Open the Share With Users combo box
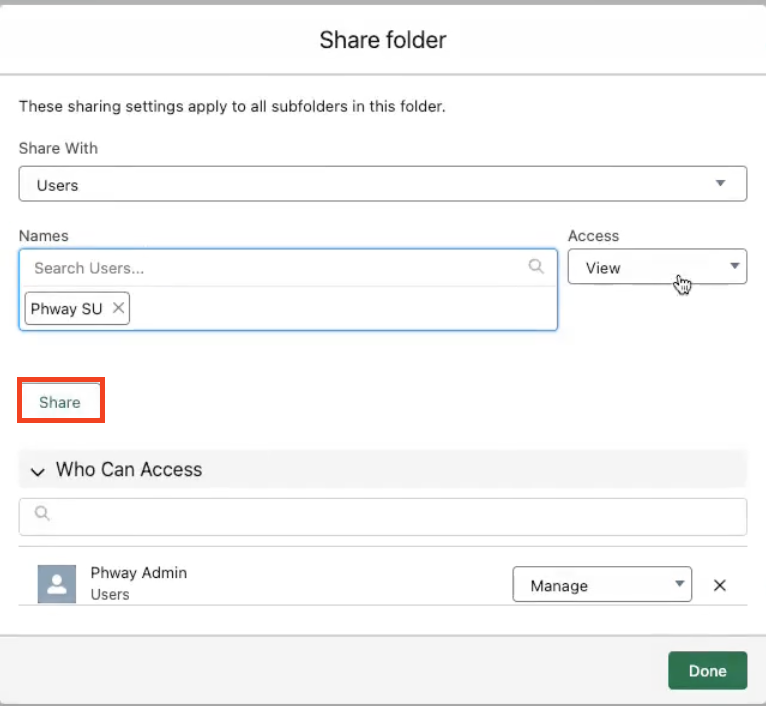 [x=382, y=185]
